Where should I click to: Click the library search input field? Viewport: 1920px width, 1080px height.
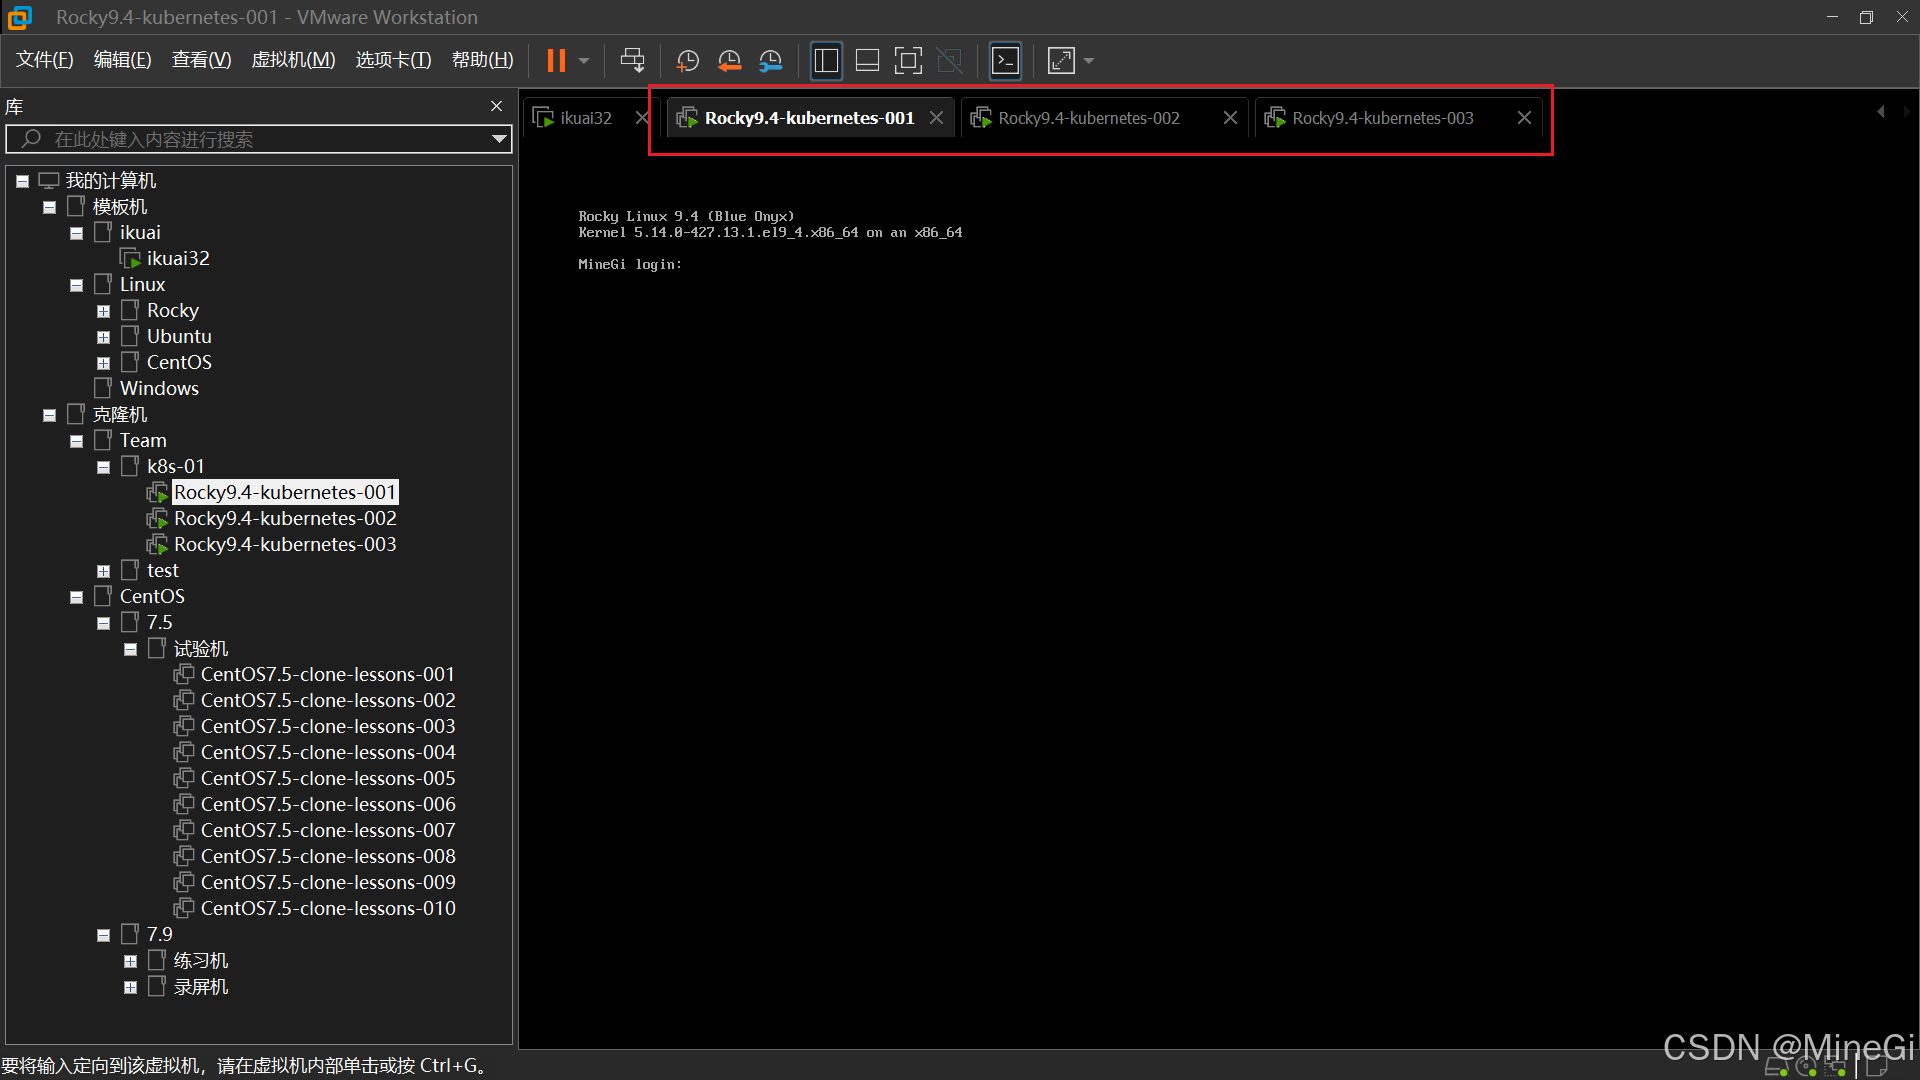[x=250, y=139]
